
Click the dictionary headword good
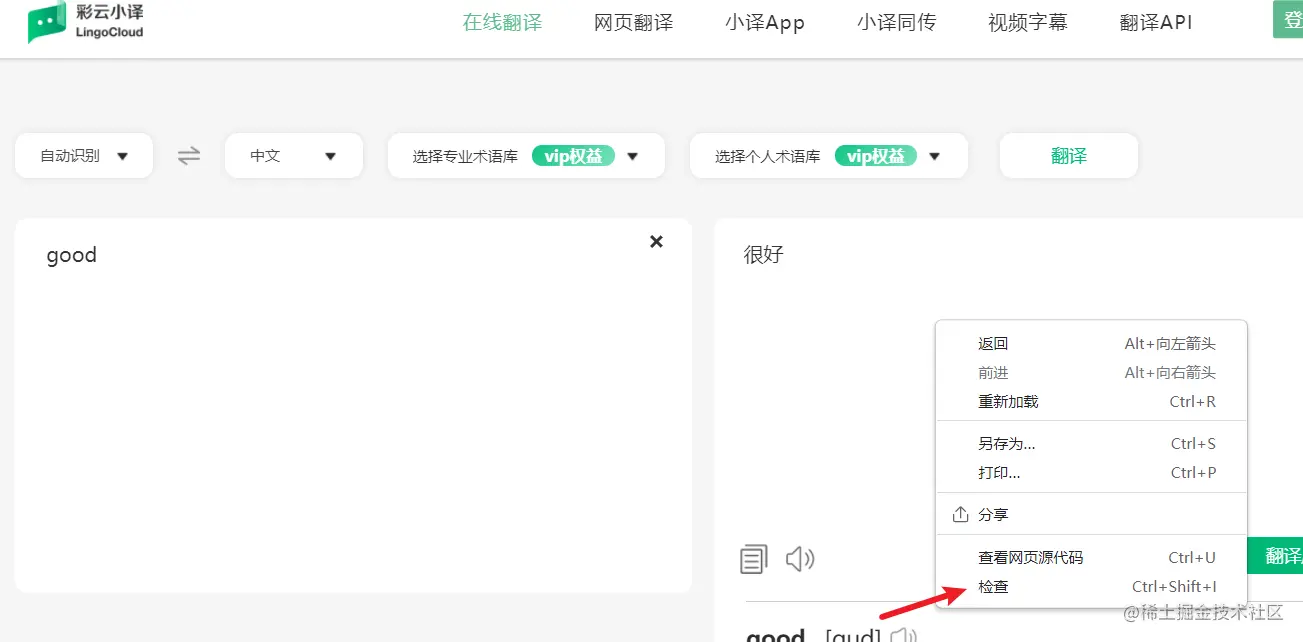[776, 634]
